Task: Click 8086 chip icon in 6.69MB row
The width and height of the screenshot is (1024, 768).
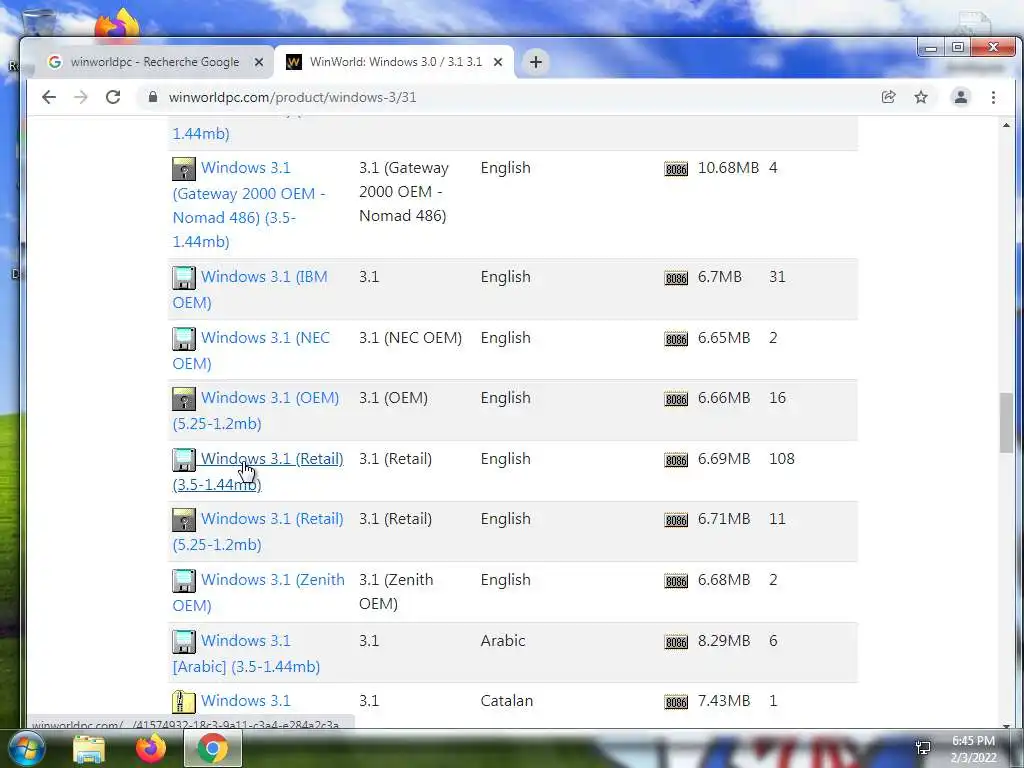Action: [676, 460]
